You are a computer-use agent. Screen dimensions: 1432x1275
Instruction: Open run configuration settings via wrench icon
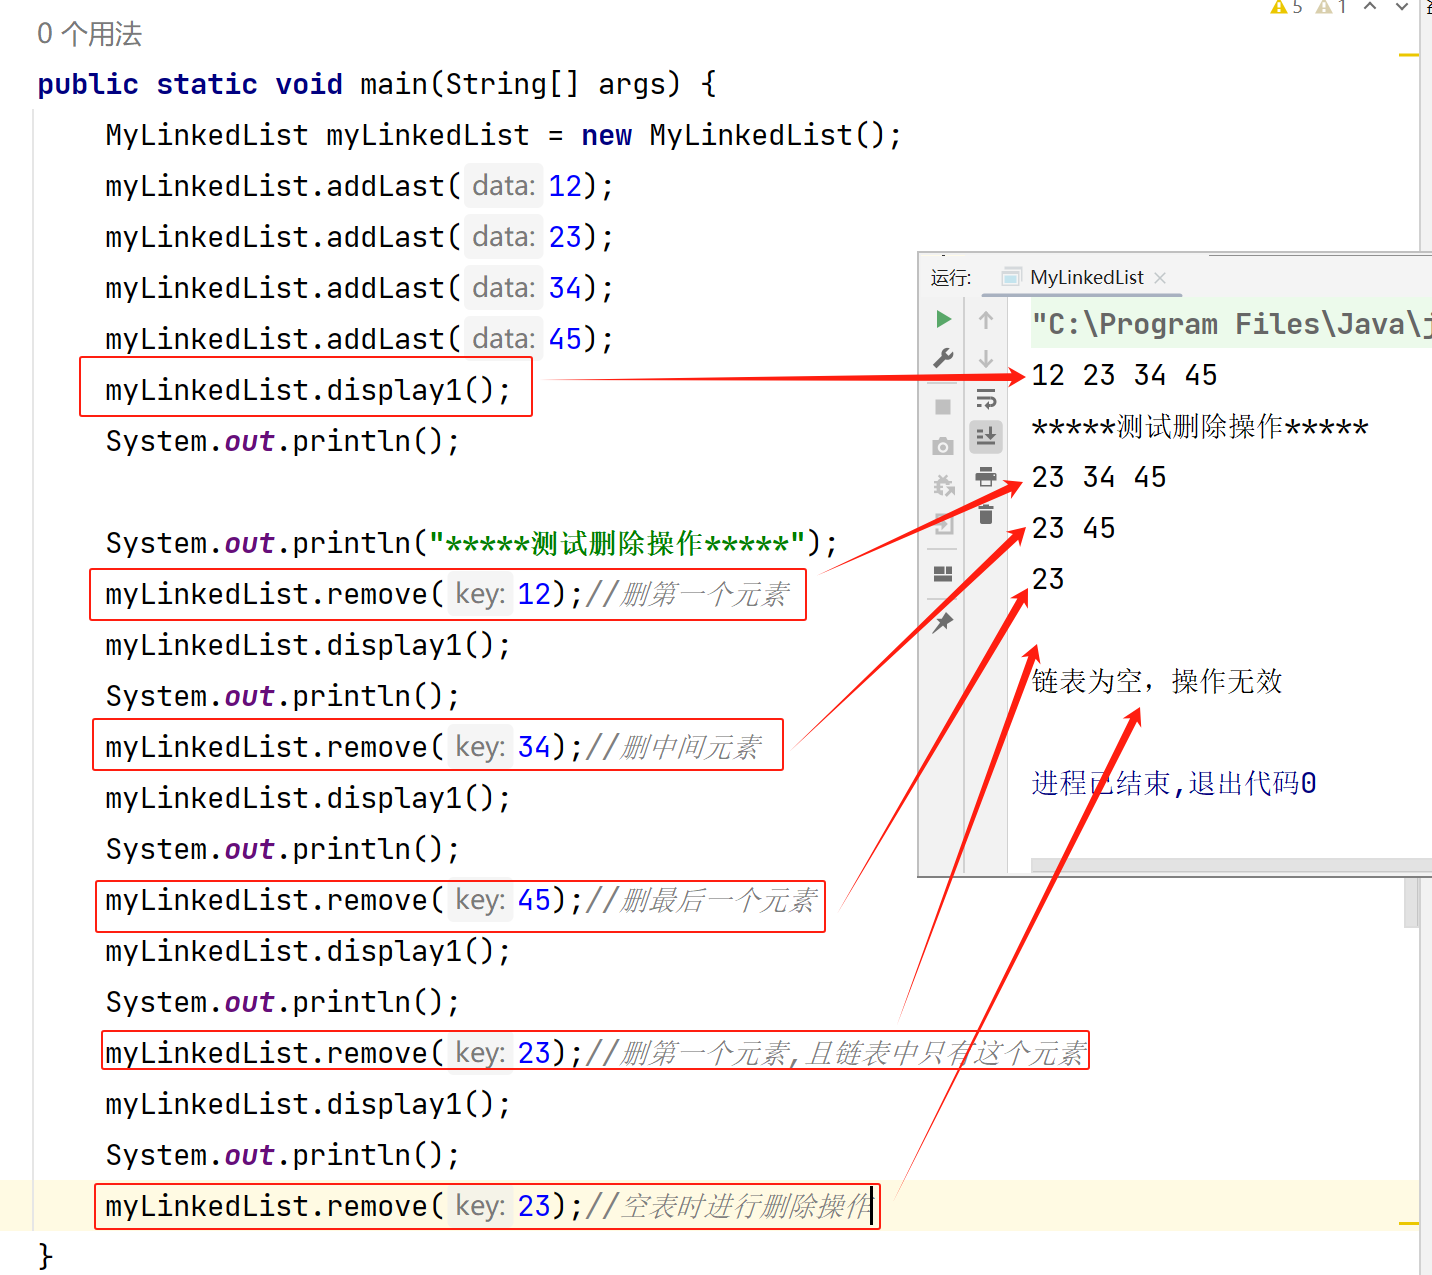point(943,358)
